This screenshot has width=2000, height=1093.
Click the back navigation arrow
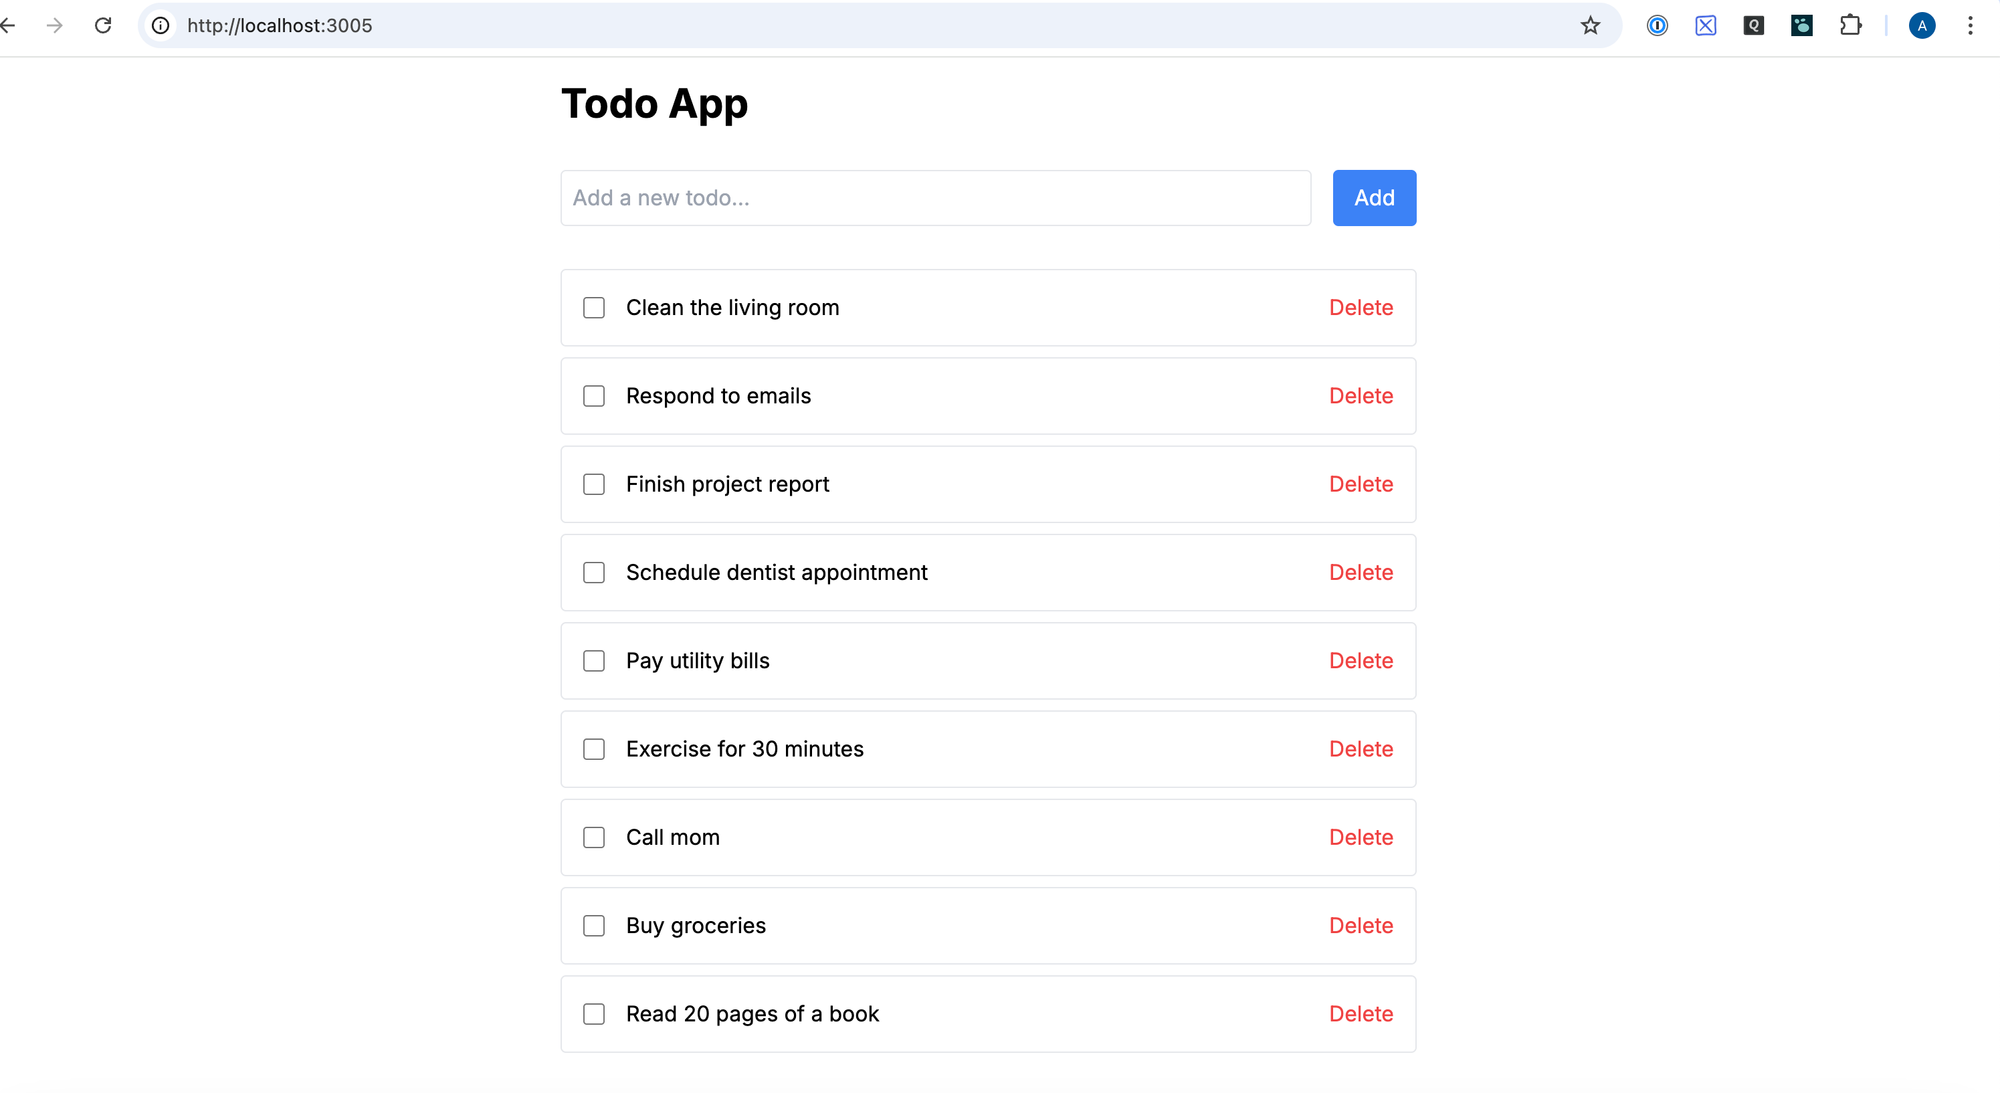tap(8, 25)
